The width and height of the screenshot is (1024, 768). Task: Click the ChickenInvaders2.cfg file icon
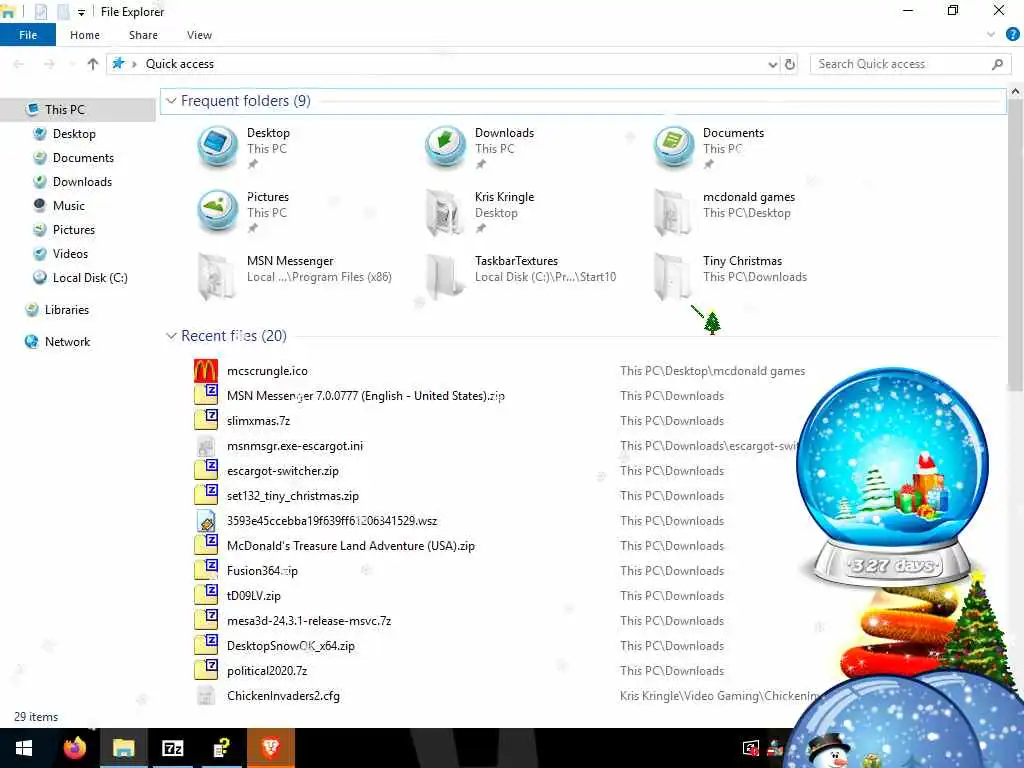[x=206, y=696]
